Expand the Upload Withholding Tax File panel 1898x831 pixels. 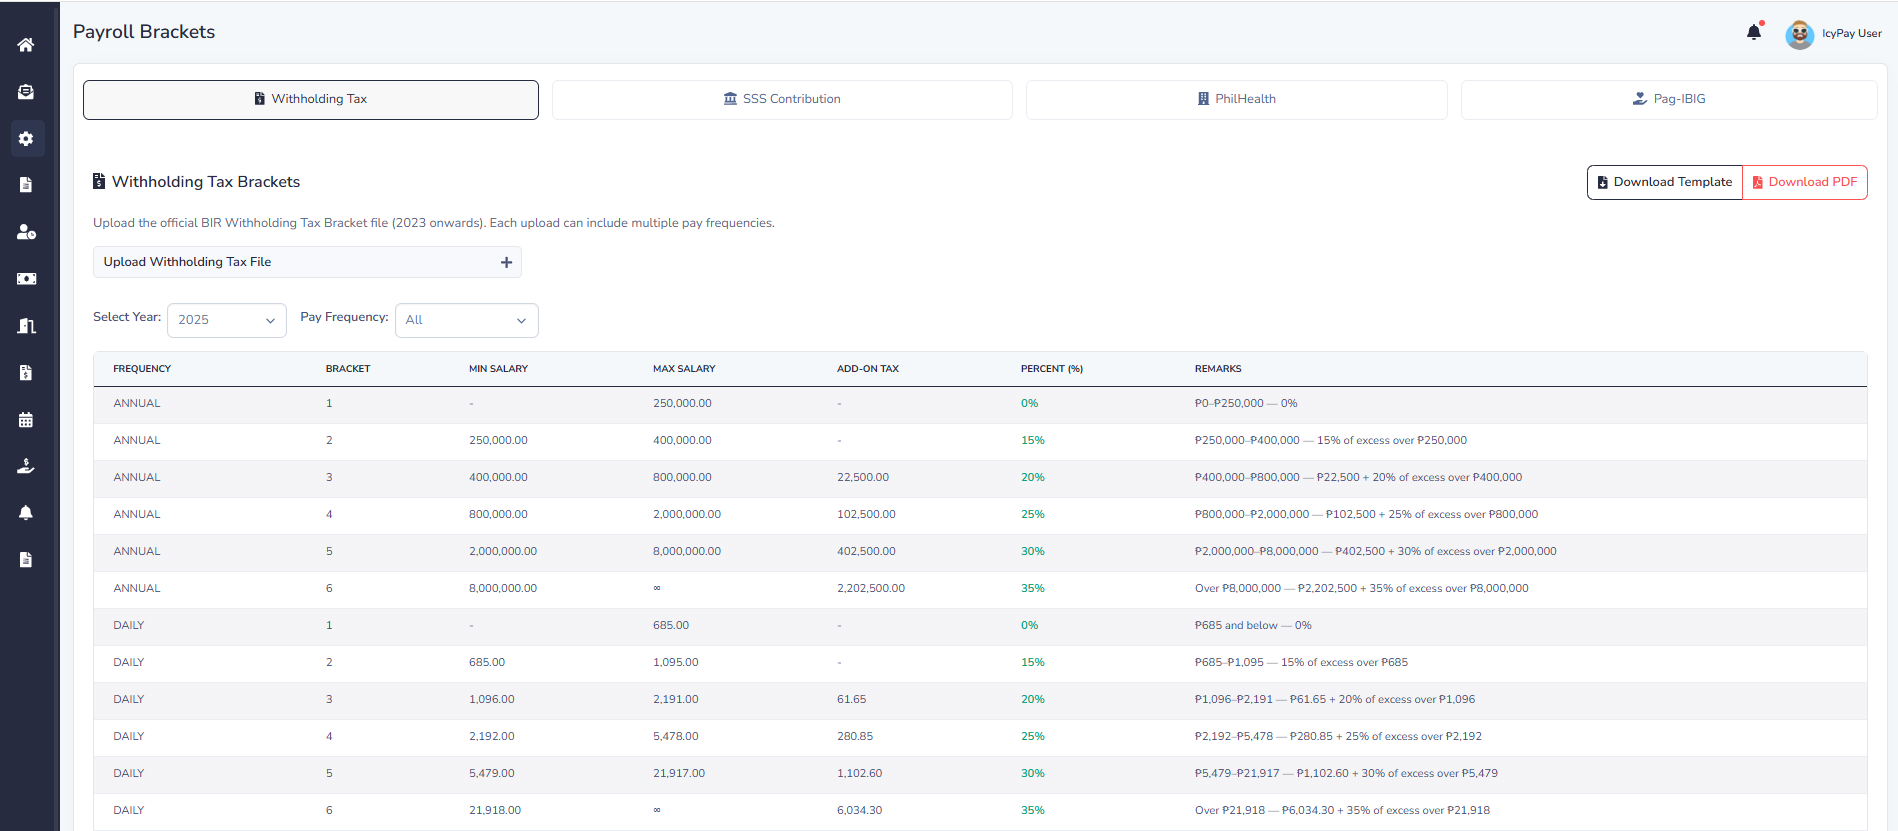pos(307,262)
